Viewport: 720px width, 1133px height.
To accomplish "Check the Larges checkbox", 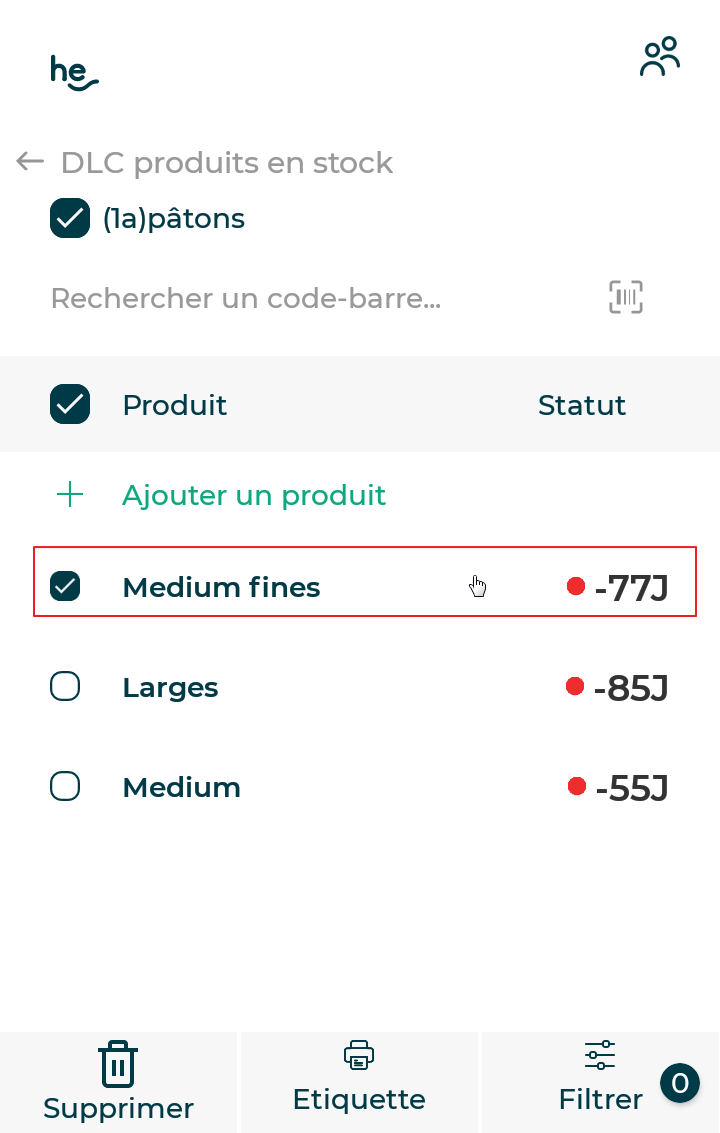I will click(x=65, y=687).
